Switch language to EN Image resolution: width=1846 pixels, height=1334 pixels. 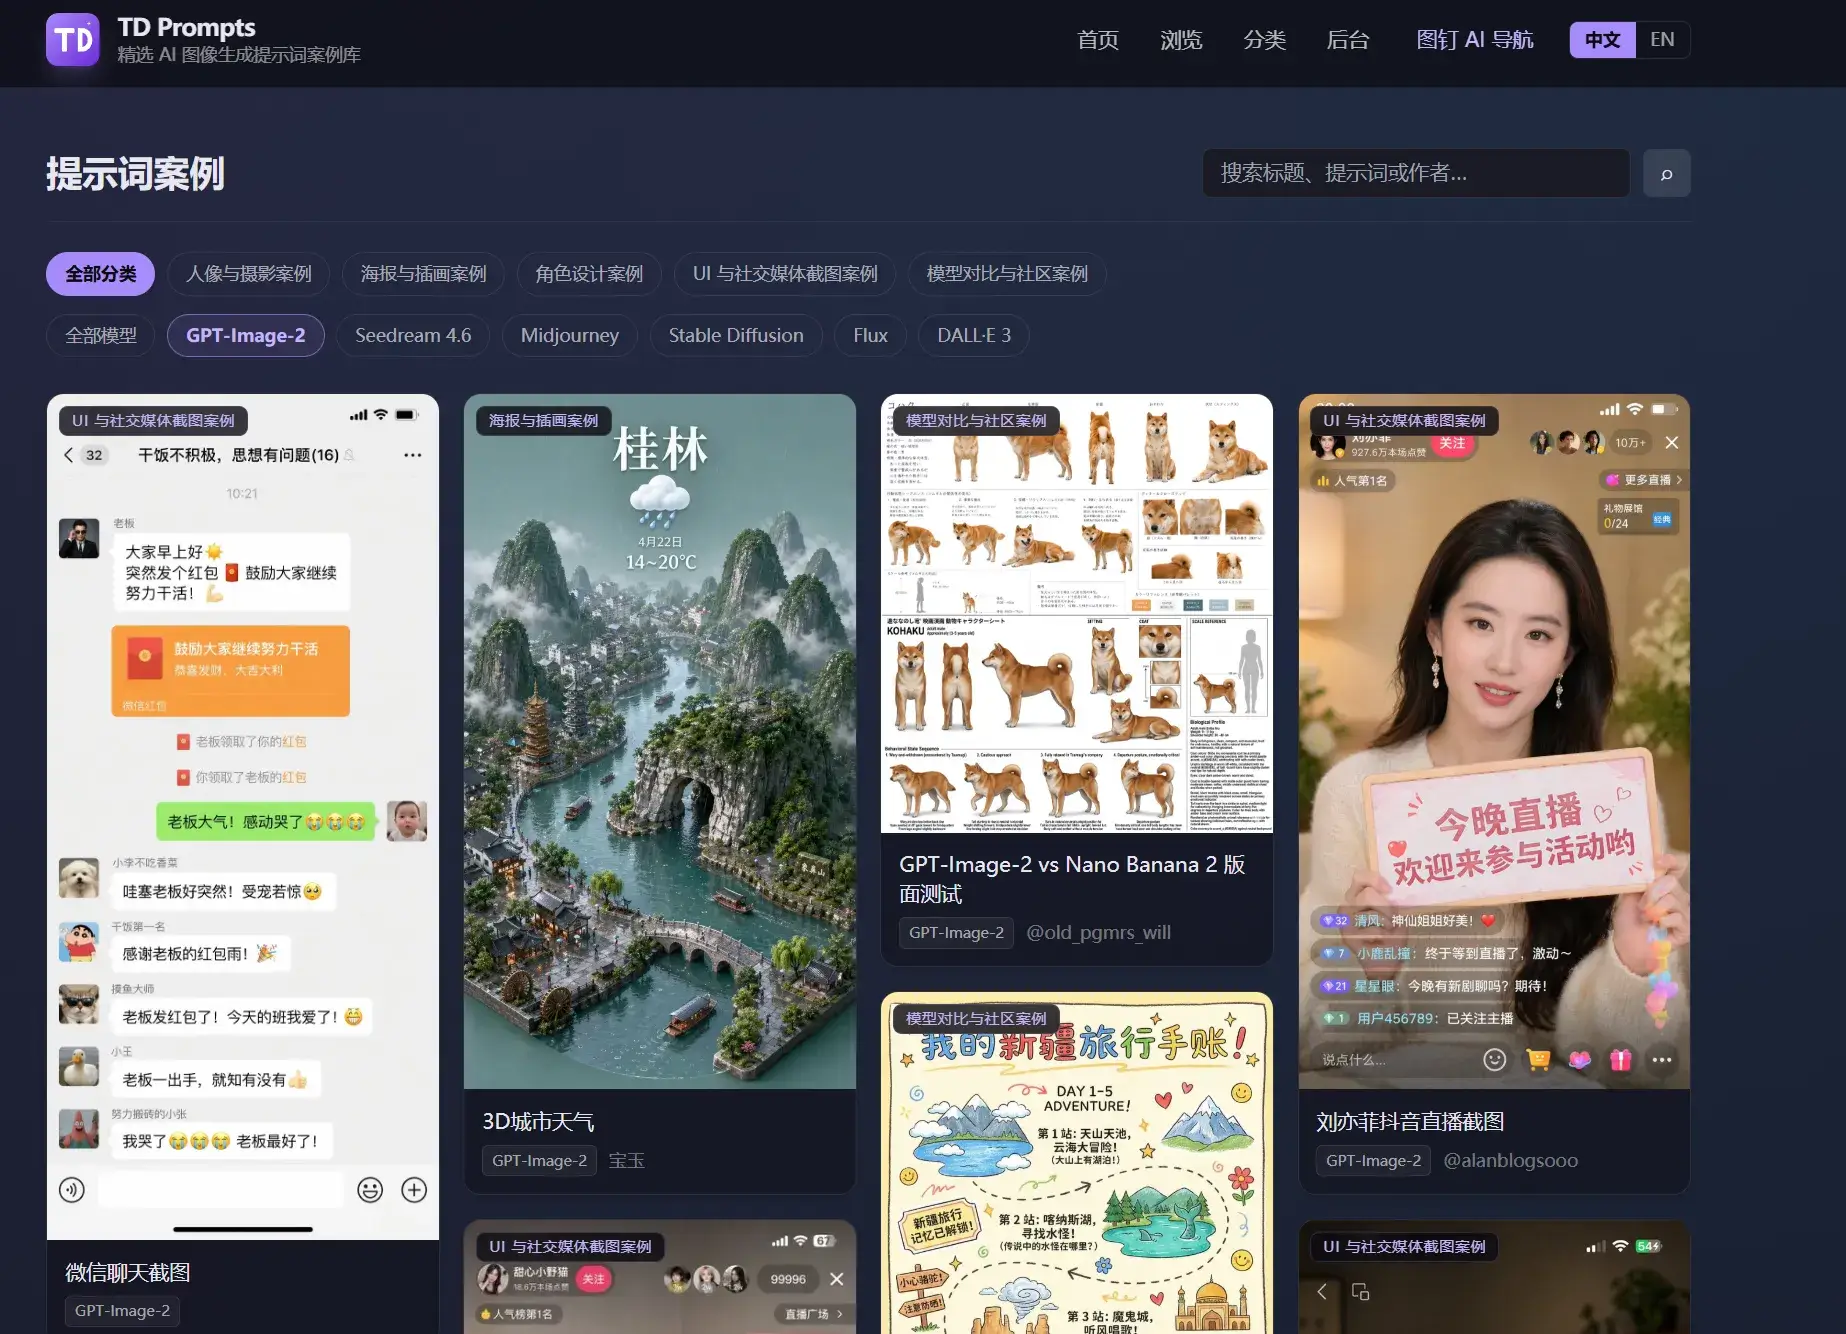pos(1662,40)
